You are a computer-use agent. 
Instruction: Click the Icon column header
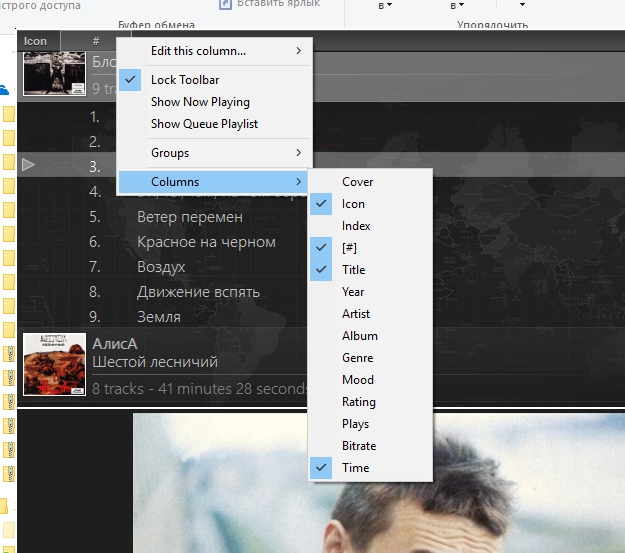[x=36, y=41]
